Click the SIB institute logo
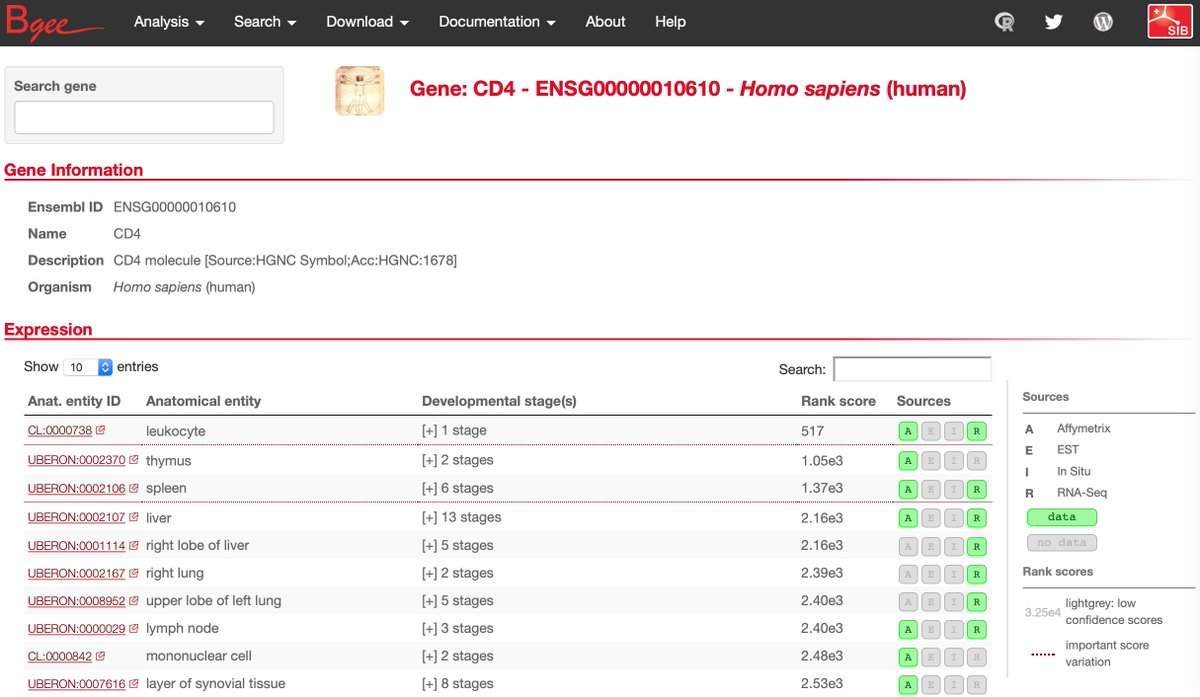1200x697 pixels. 1168,22
